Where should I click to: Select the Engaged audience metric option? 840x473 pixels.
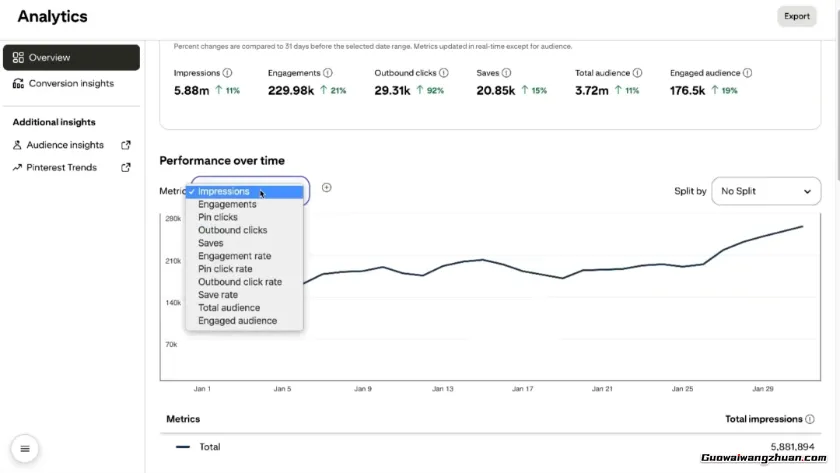coord(237,321)
